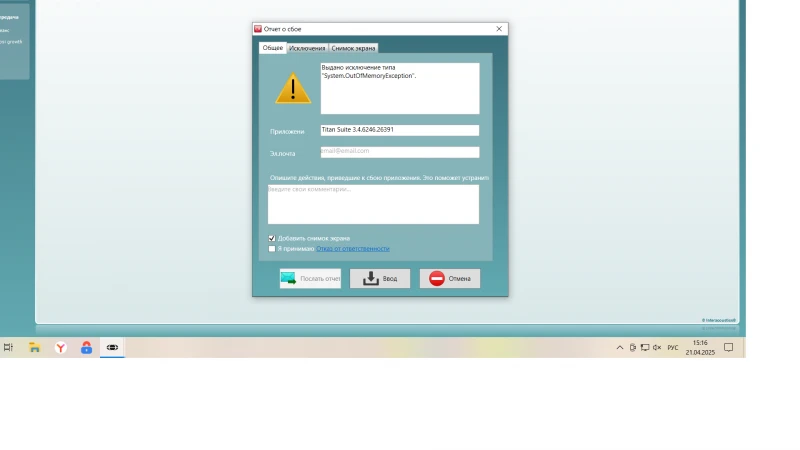This screenshot has height=450, width=800.
Task: Click the Отмена button
Action: tap(450, 279)
